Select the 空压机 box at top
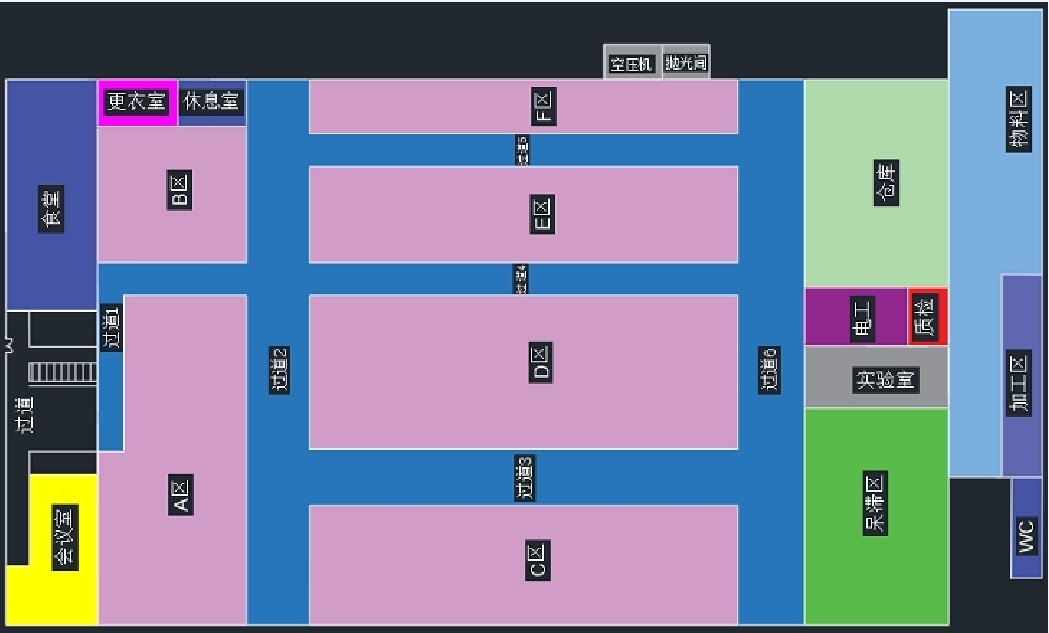The width and height of the screenshot is (1049, 633). pos(632,64)
